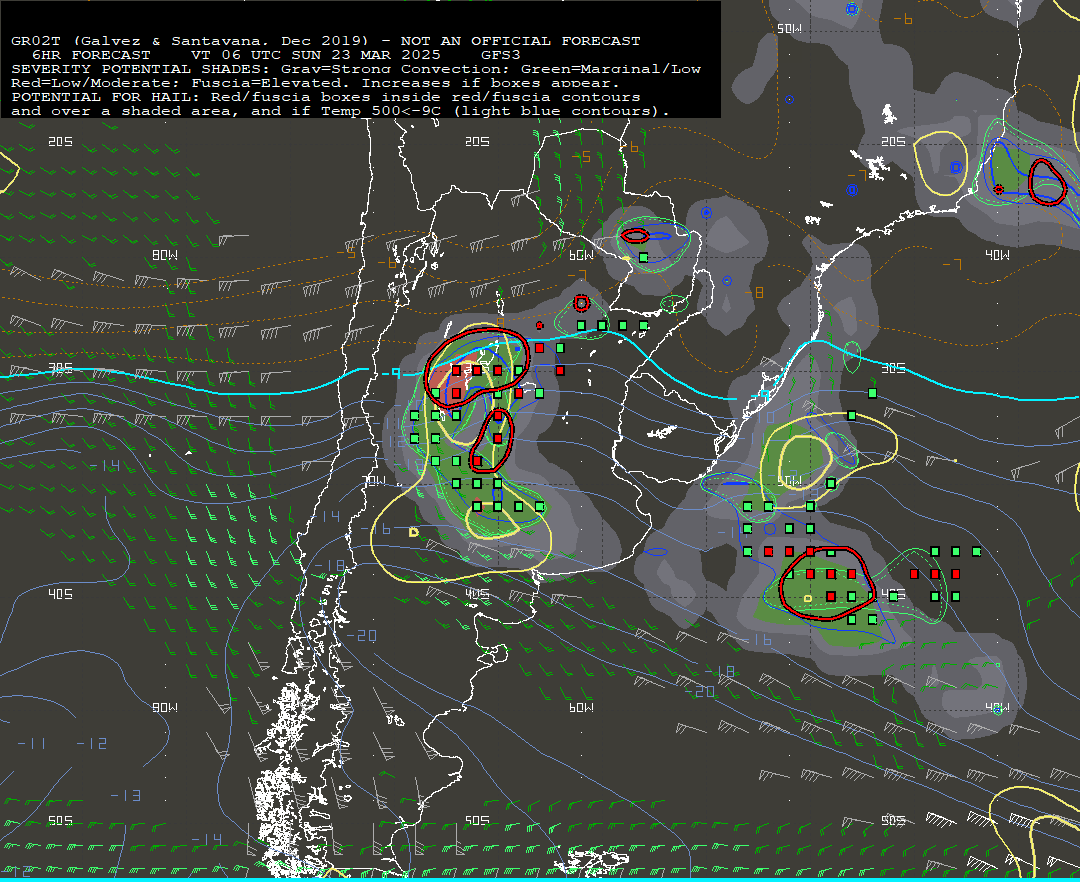
Task: Click the 'POTENTIAL FOR HAIL' legend line
Action: [326, 97]
